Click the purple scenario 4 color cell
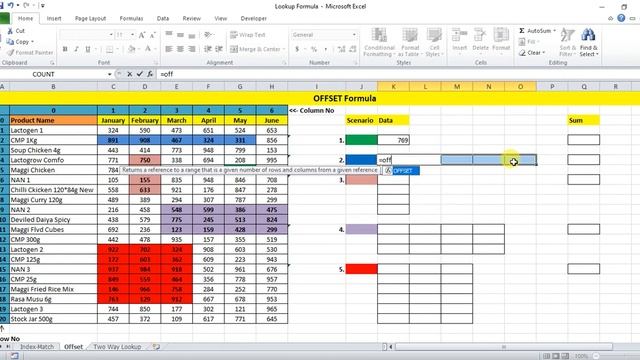 click(361, 229)
